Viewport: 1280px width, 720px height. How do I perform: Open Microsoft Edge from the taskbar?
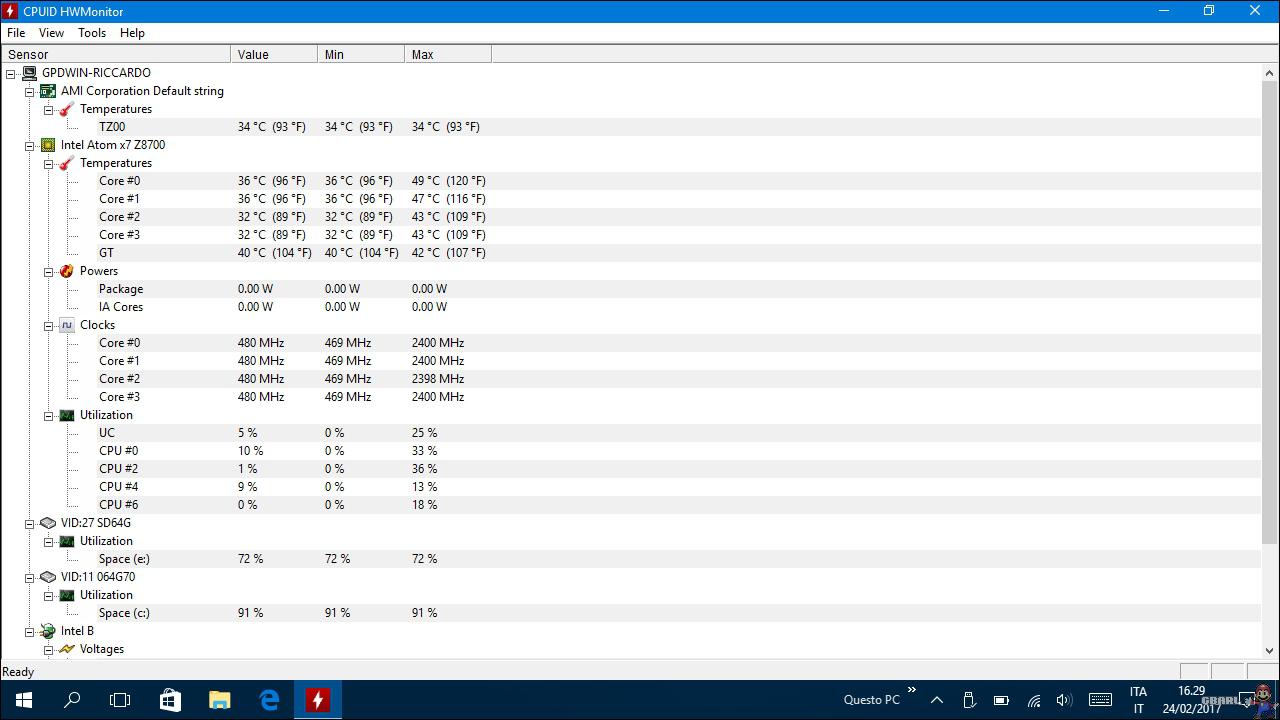pyautogui.click(x=268, y=700)
